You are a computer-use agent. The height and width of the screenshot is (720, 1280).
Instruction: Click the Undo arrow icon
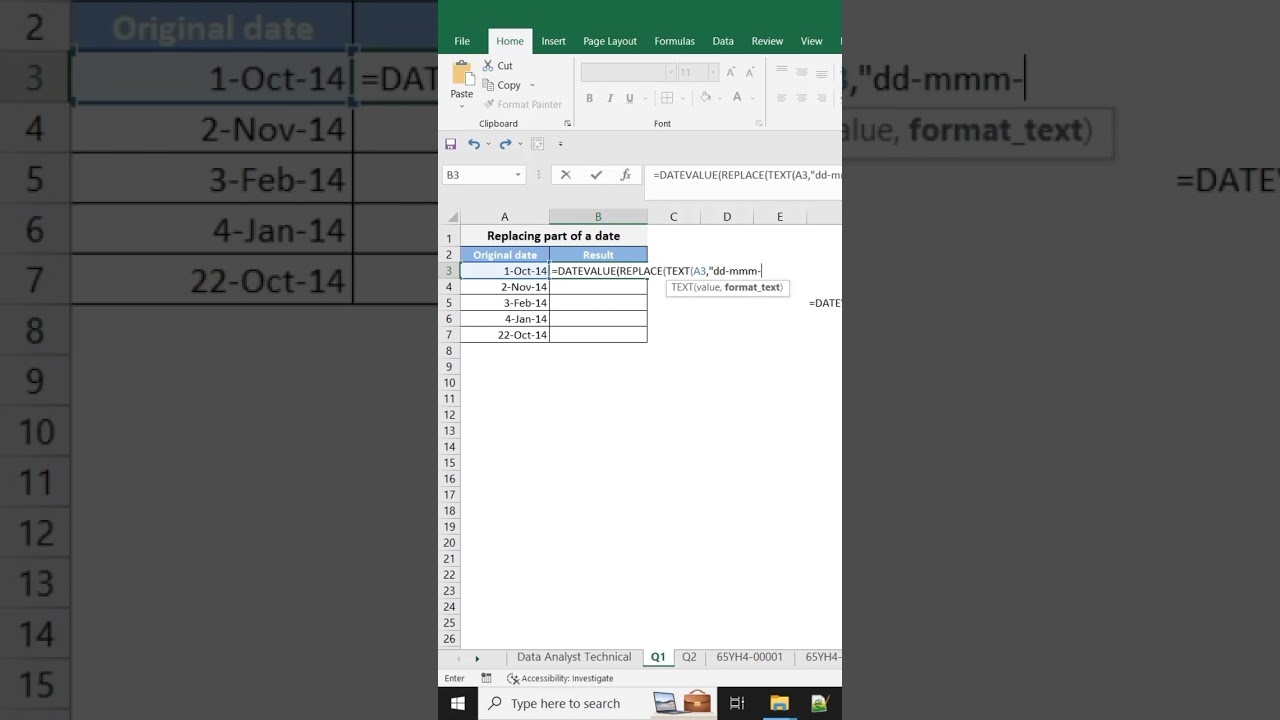click(x=474, y=144)
